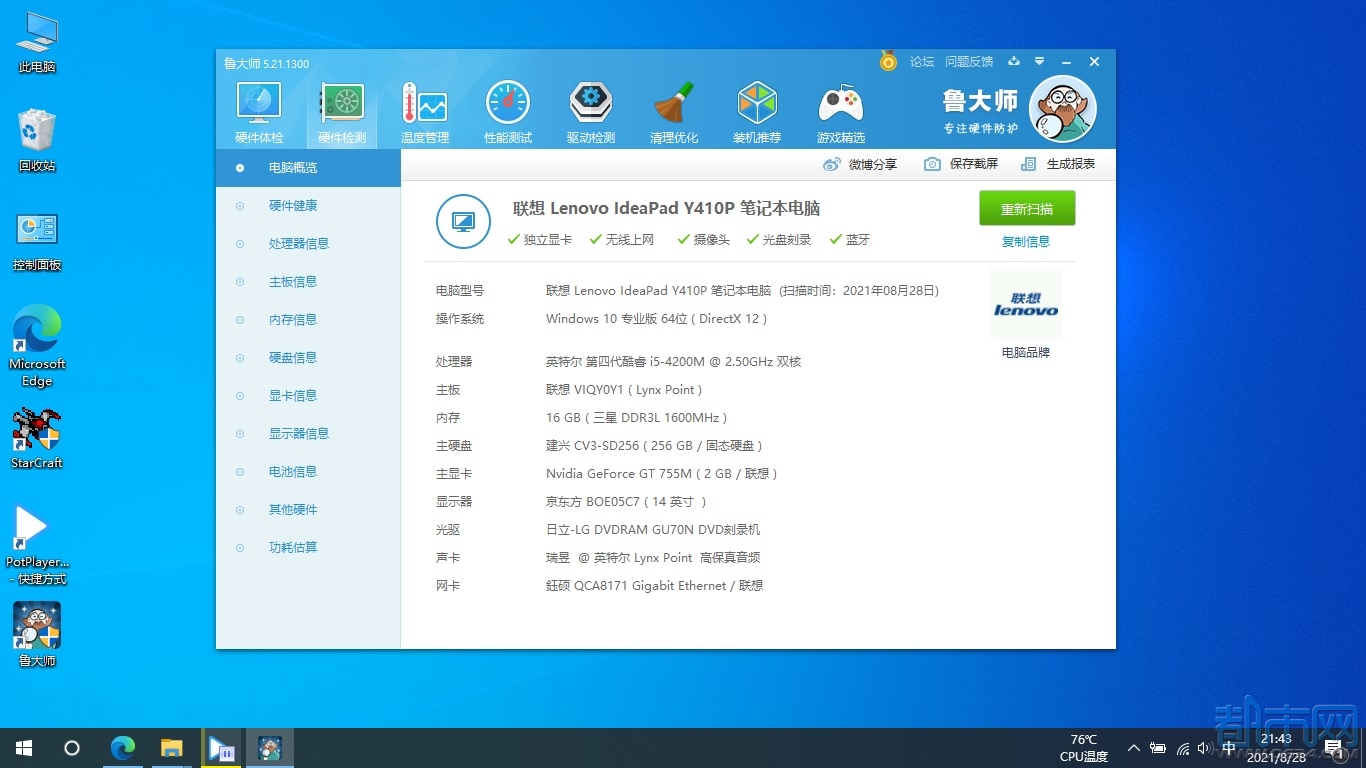Viewport: 1366px width, 768px height.
Task: Click the 建兴 CV3-SD256 disk text
Action: pyautogui.click(x=655, y=446)
